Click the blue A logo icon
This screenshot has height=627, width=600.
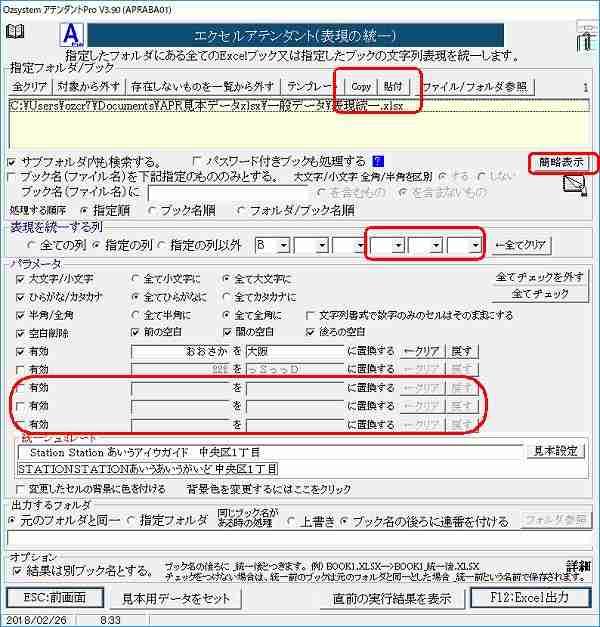tap(71, 35)
